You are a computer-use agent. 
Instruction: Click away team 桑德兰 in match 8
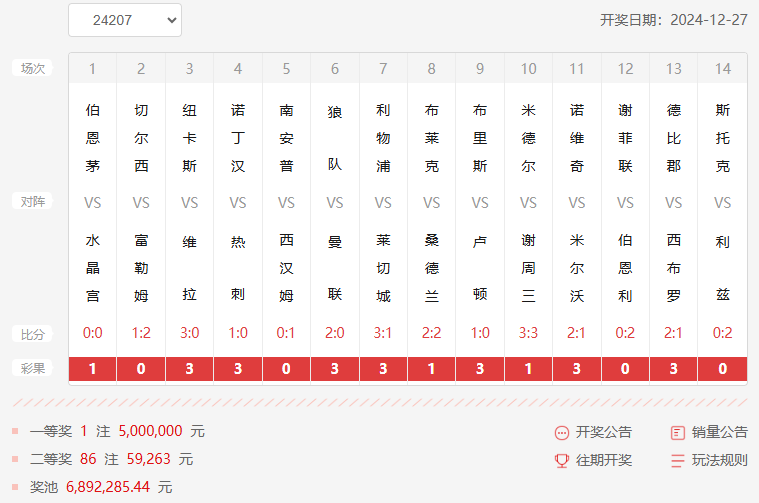pos(431,268)
